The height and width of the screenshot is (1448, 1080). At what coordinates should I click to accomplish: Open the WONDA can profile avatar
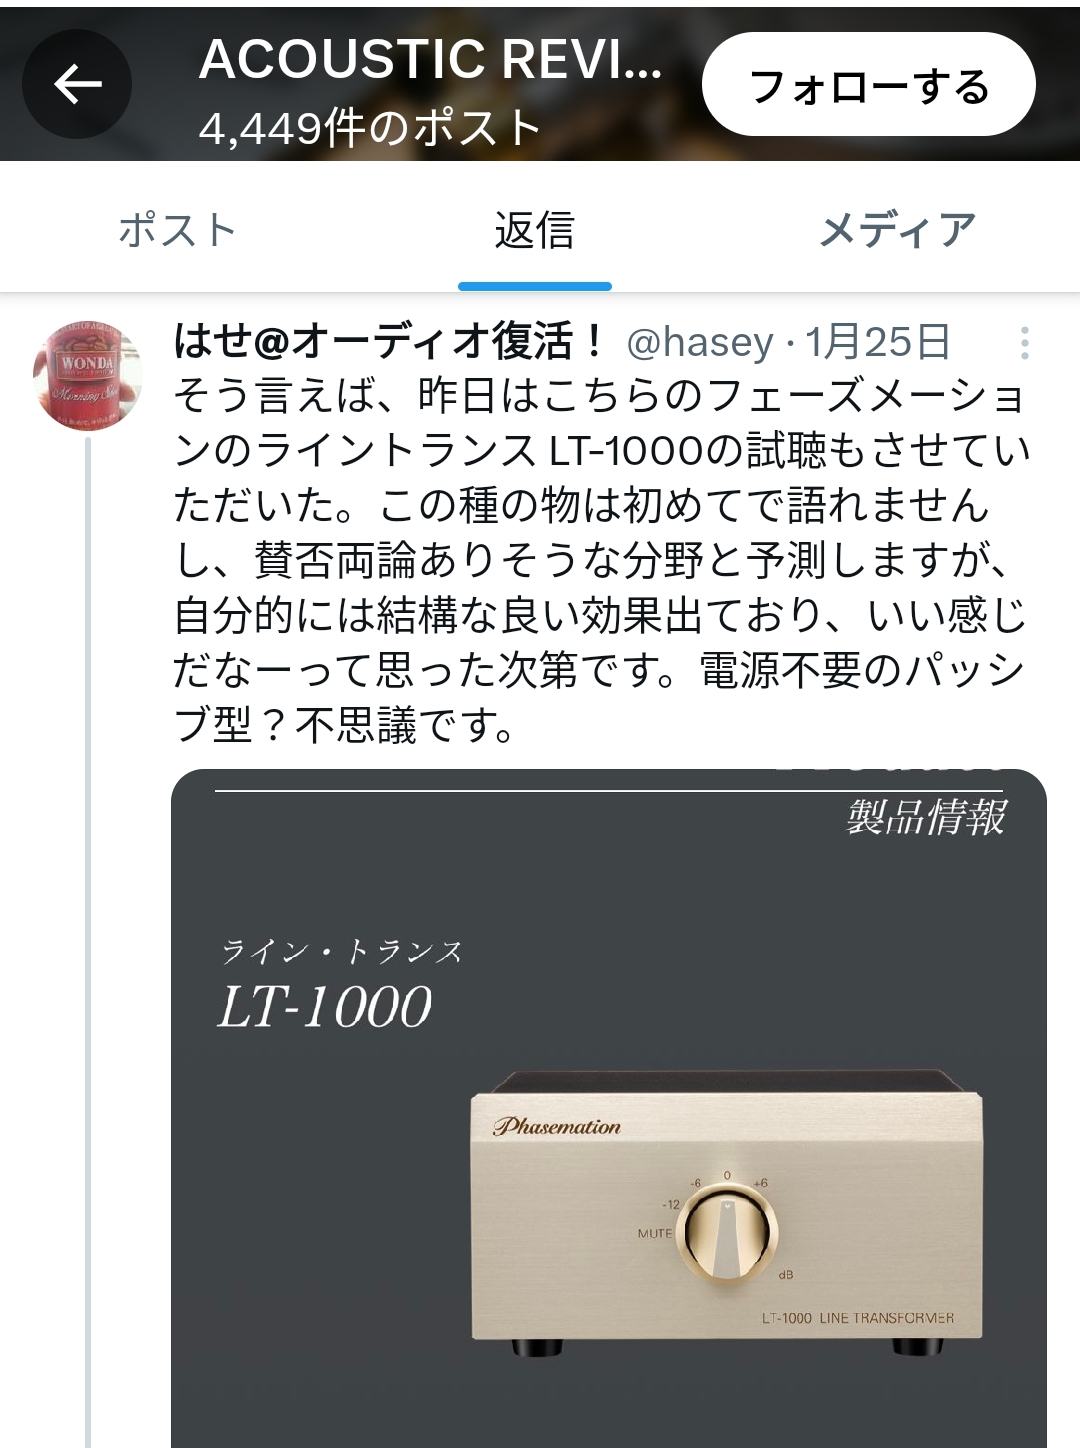coord(87,376)
